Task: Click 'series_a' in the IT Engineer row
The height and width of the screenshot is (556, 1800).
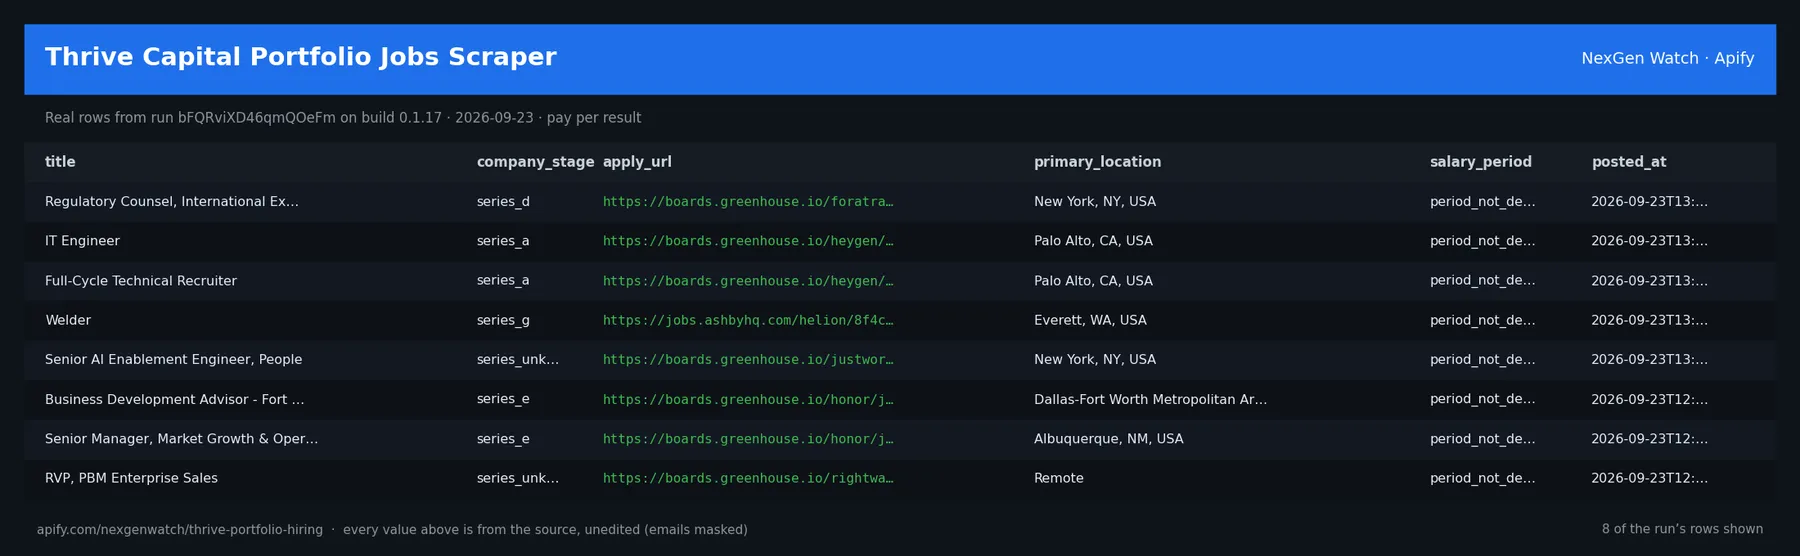Action: click(x=503, y=241)
